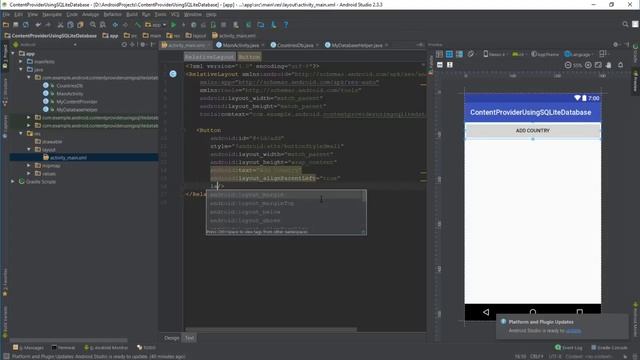Click RelativeLayout breadcrumb above the editor
Image resolution: width=640 pixels, height=360 pixels.
coord(209,57)
